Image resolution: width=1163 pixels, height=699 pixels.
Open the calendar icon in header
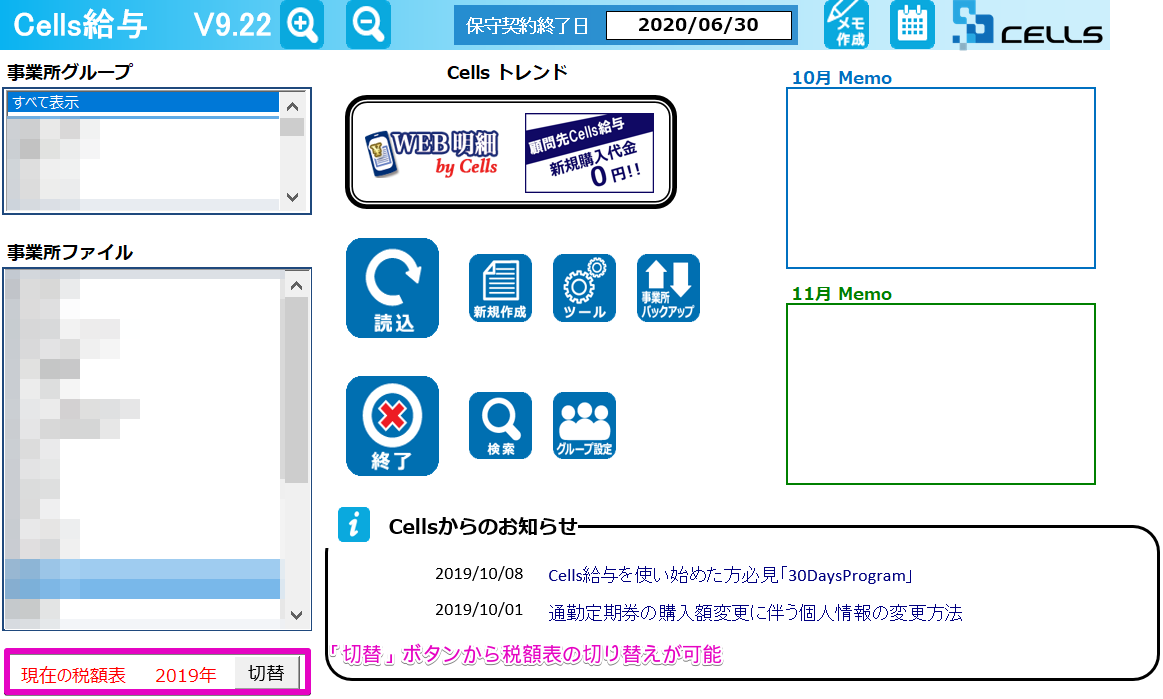point(912,24)
